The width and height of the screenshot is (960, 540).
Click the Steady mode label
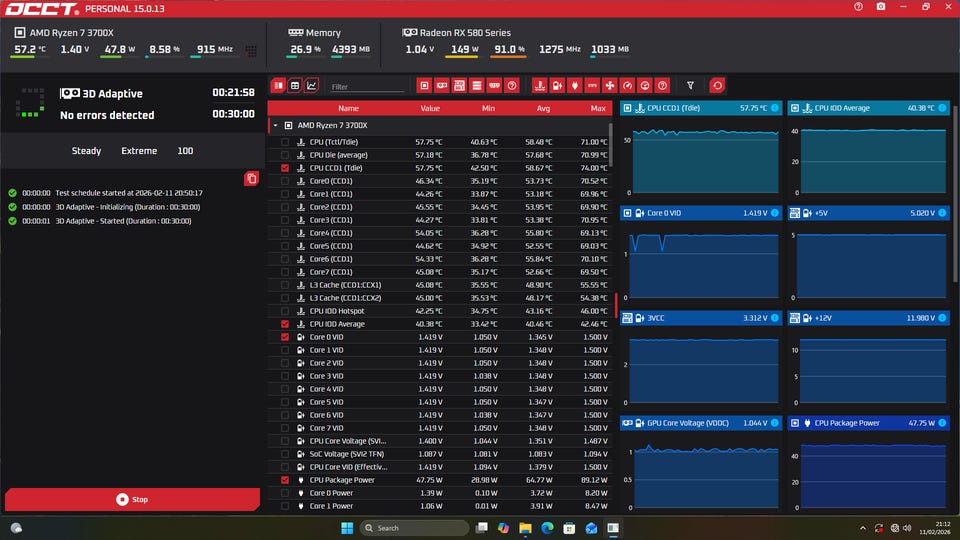86,151
